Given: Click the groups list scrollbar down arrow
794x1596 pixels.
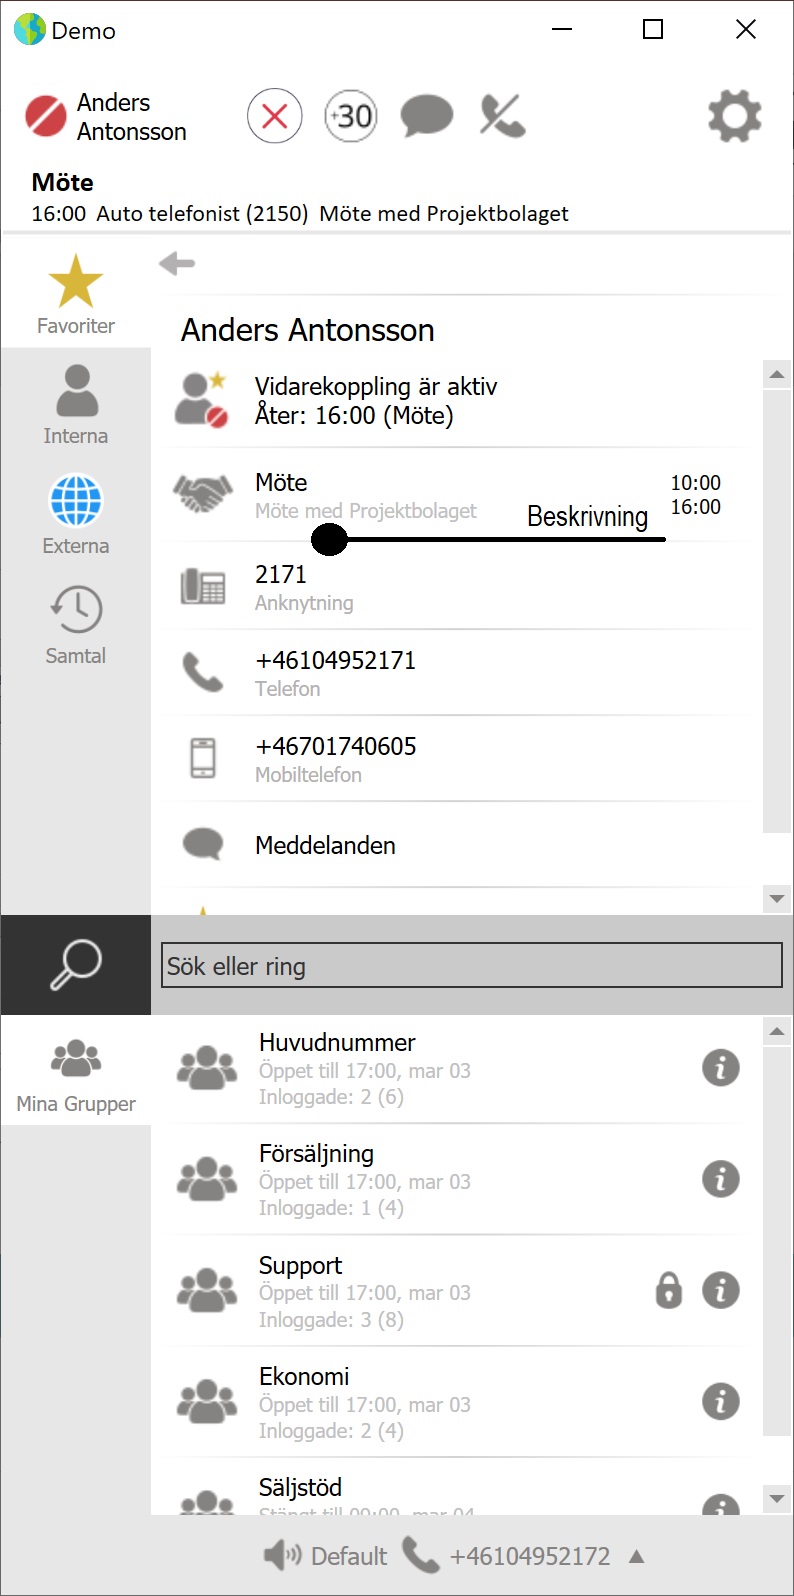Looking at the screenshot, I should tap(777, 1499).
